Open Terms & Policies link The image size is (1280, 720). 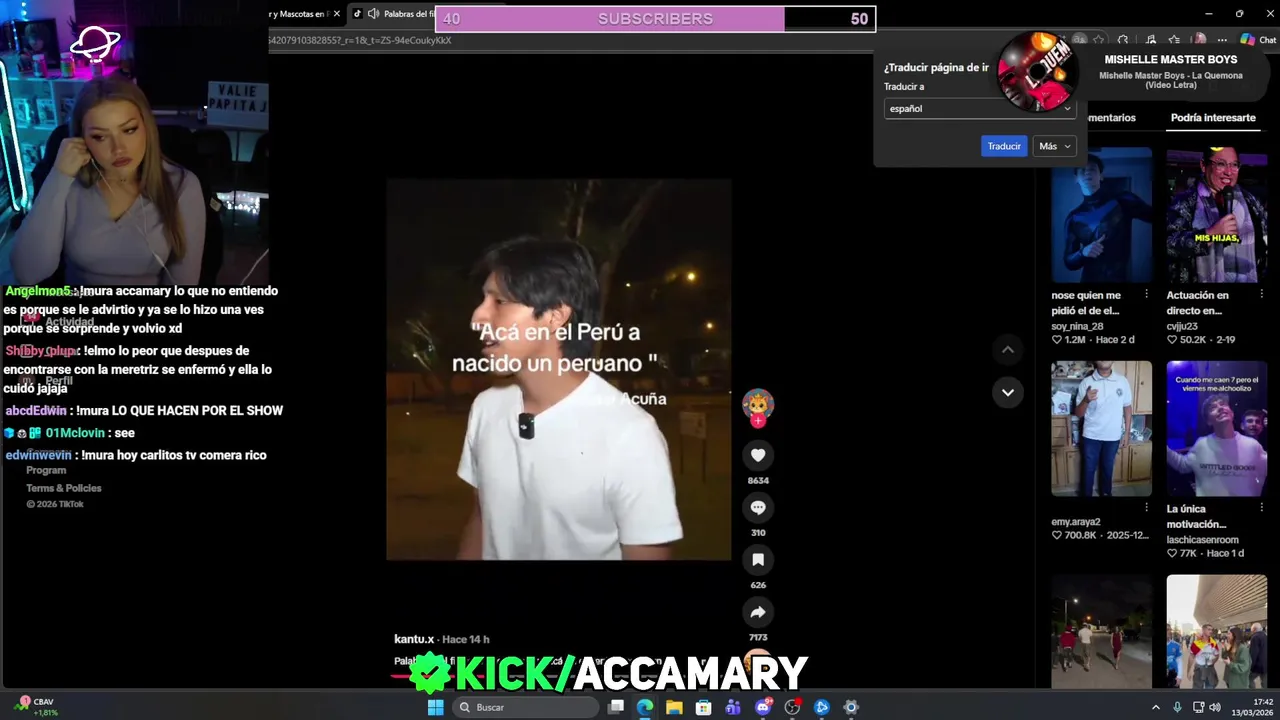tap(64, 488)
